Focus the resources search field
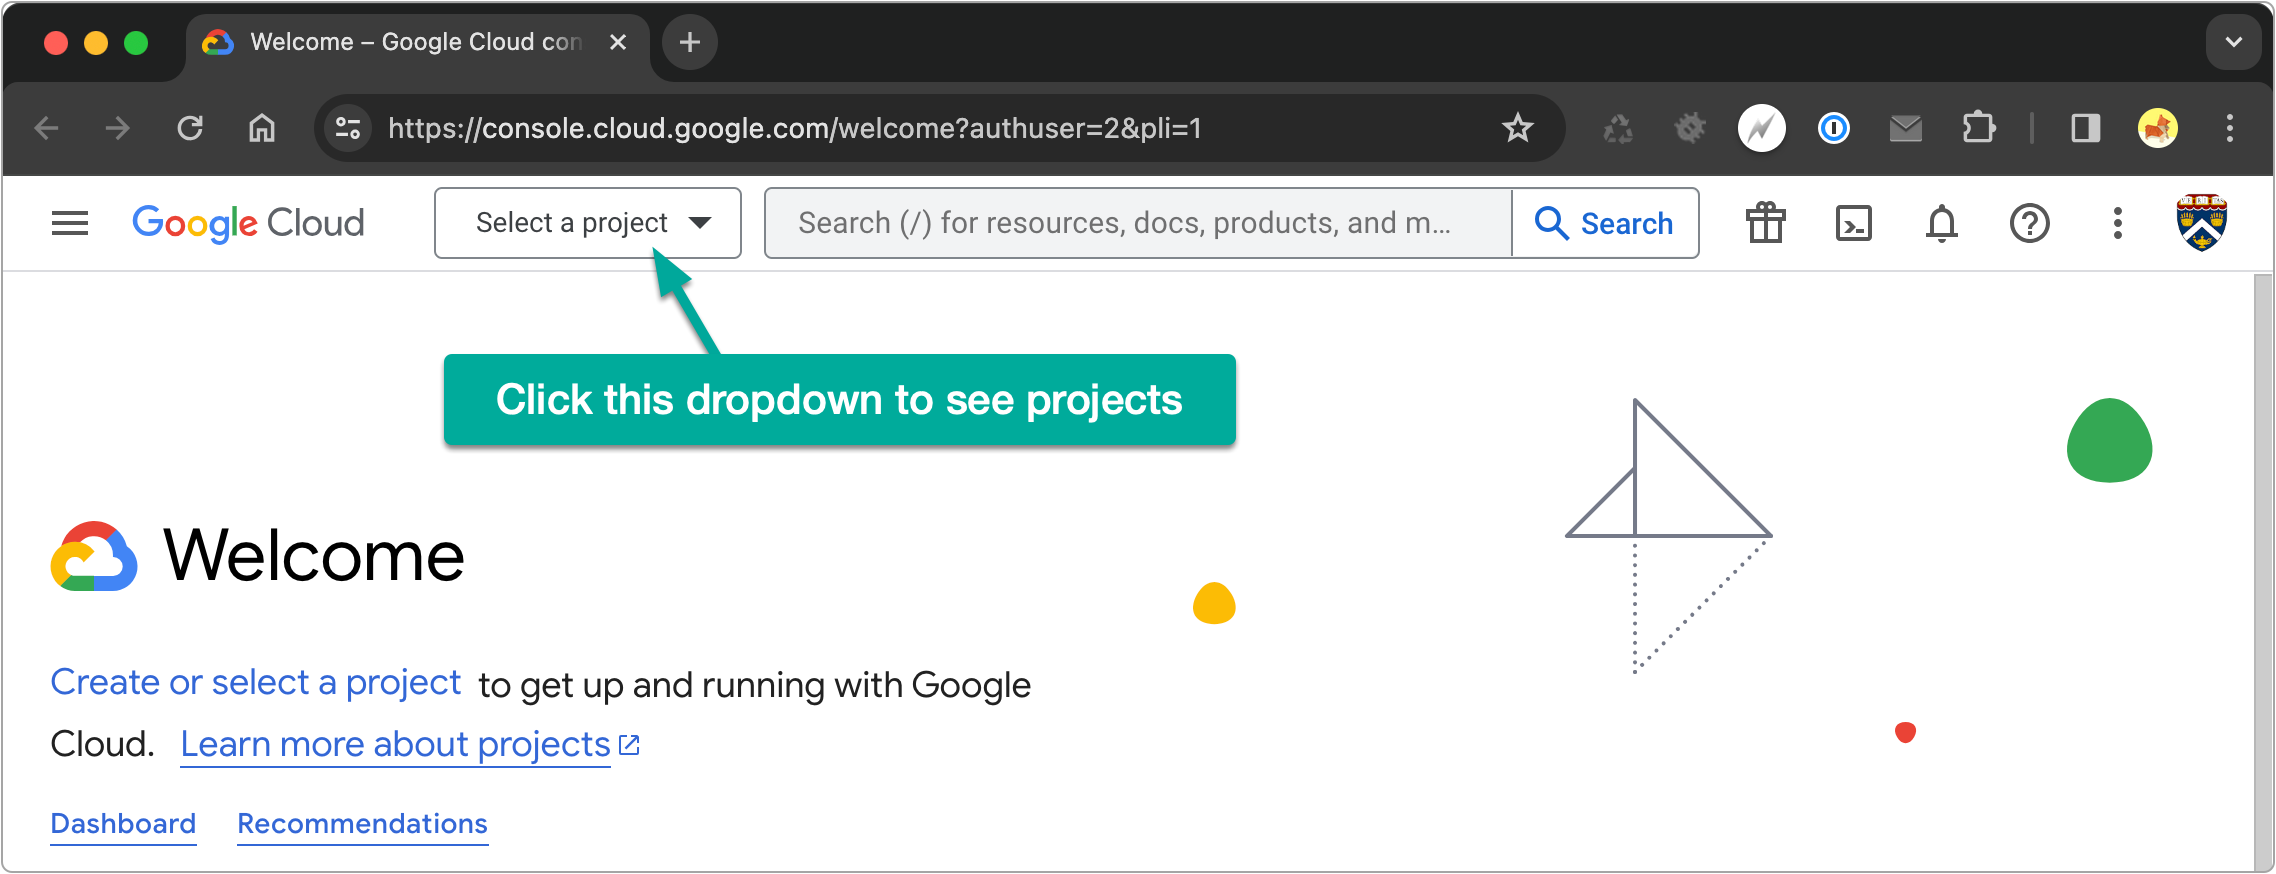This screenshot has width=2276, height=874. 1138,223
